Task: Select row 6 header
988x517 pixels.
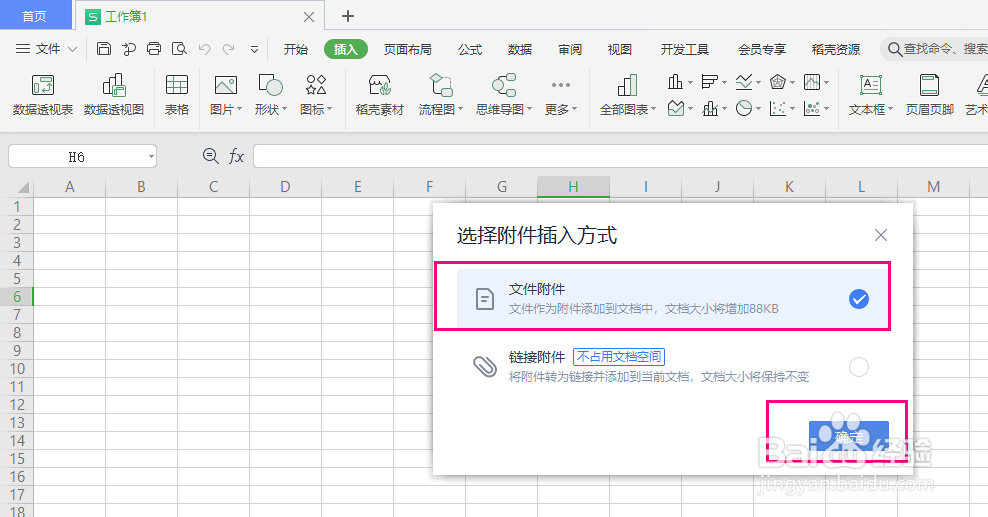Action: tap(16, 297)
